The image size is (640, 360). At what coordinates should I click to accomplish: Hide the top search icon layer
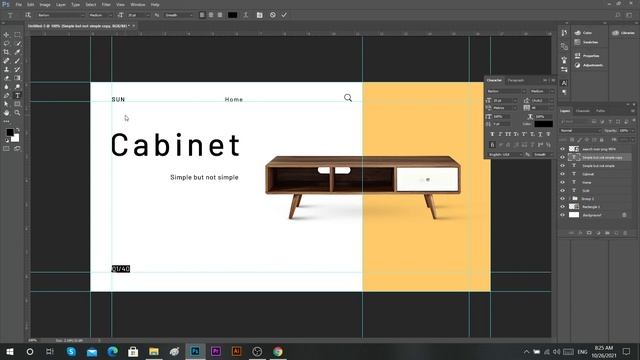point(562,149)
